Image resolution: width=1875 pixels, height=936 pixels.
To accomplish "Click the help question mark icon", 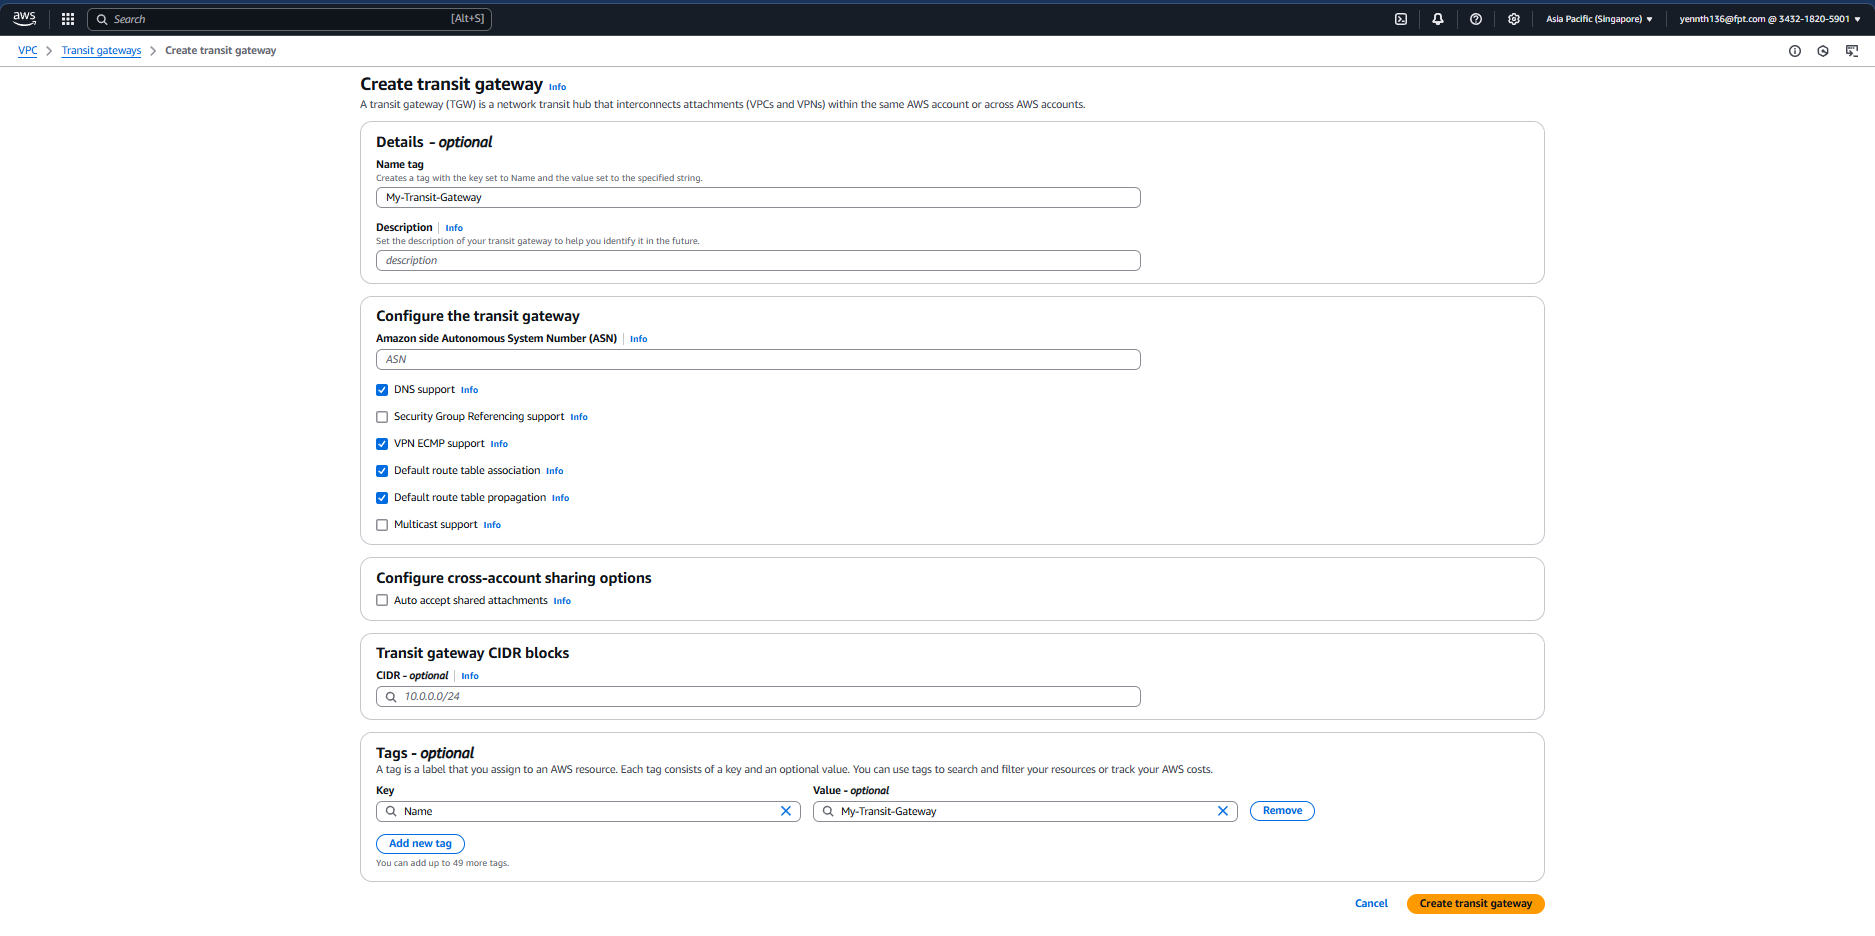I will [1476, 19].
